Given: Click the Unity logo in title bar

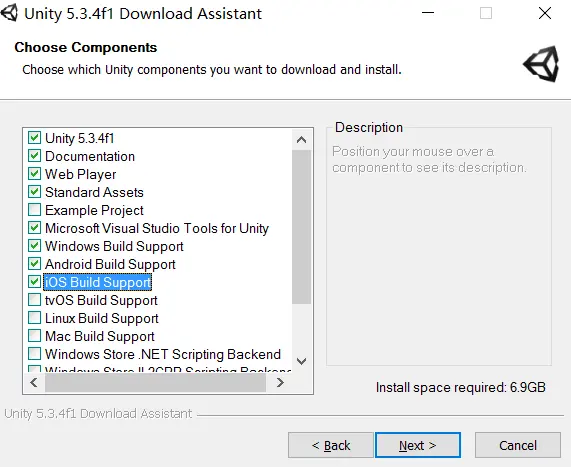Looking at the screenshot, I should point(9,13).
